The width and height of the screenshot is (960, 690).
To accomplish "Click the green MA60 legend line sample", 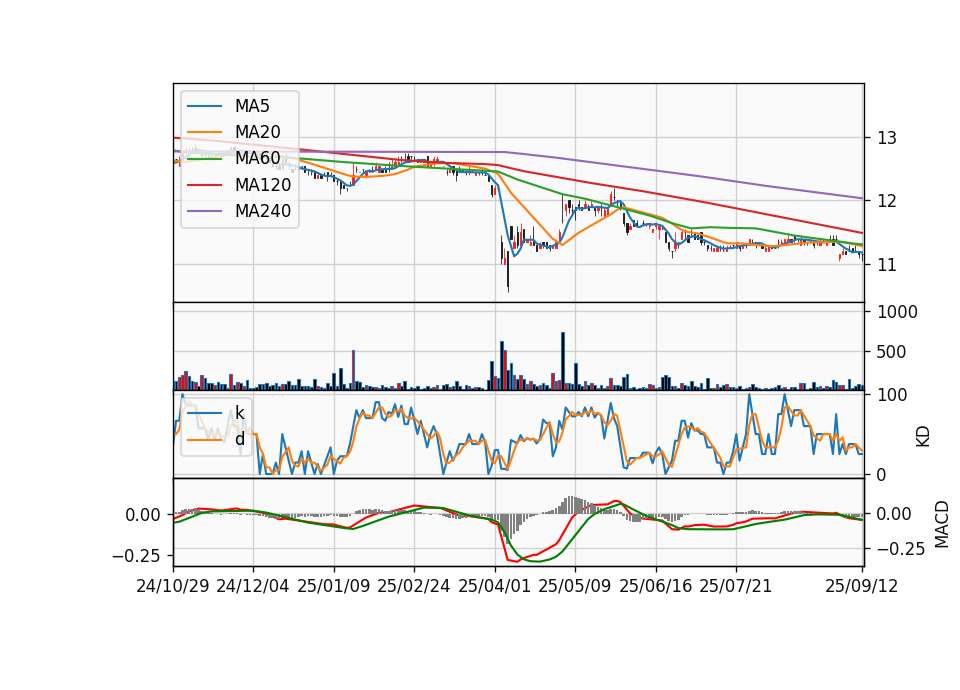I will coord(204,159).
